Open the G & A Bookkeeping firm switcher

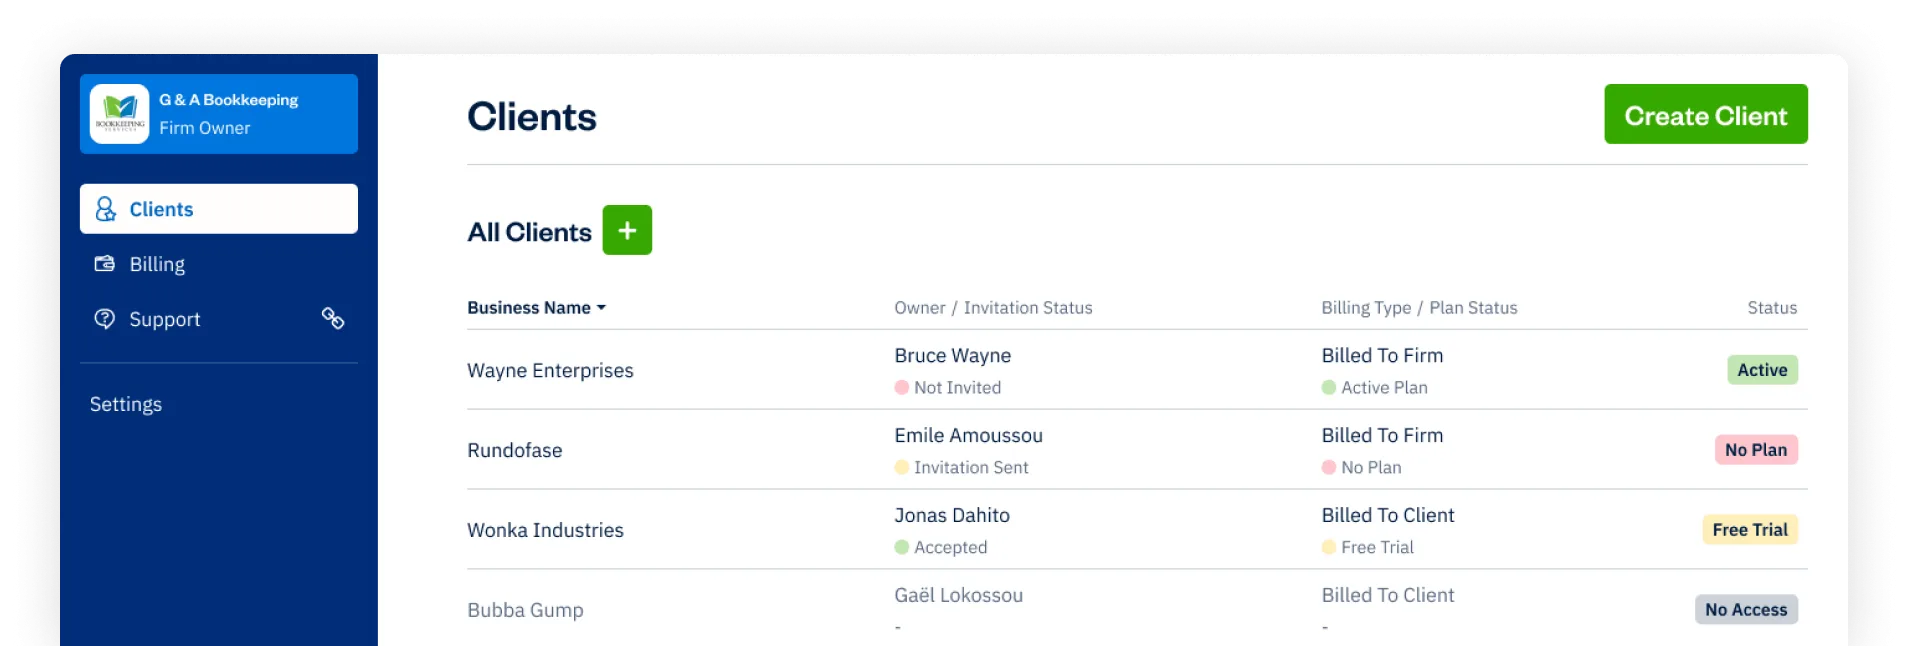[219, 114]
